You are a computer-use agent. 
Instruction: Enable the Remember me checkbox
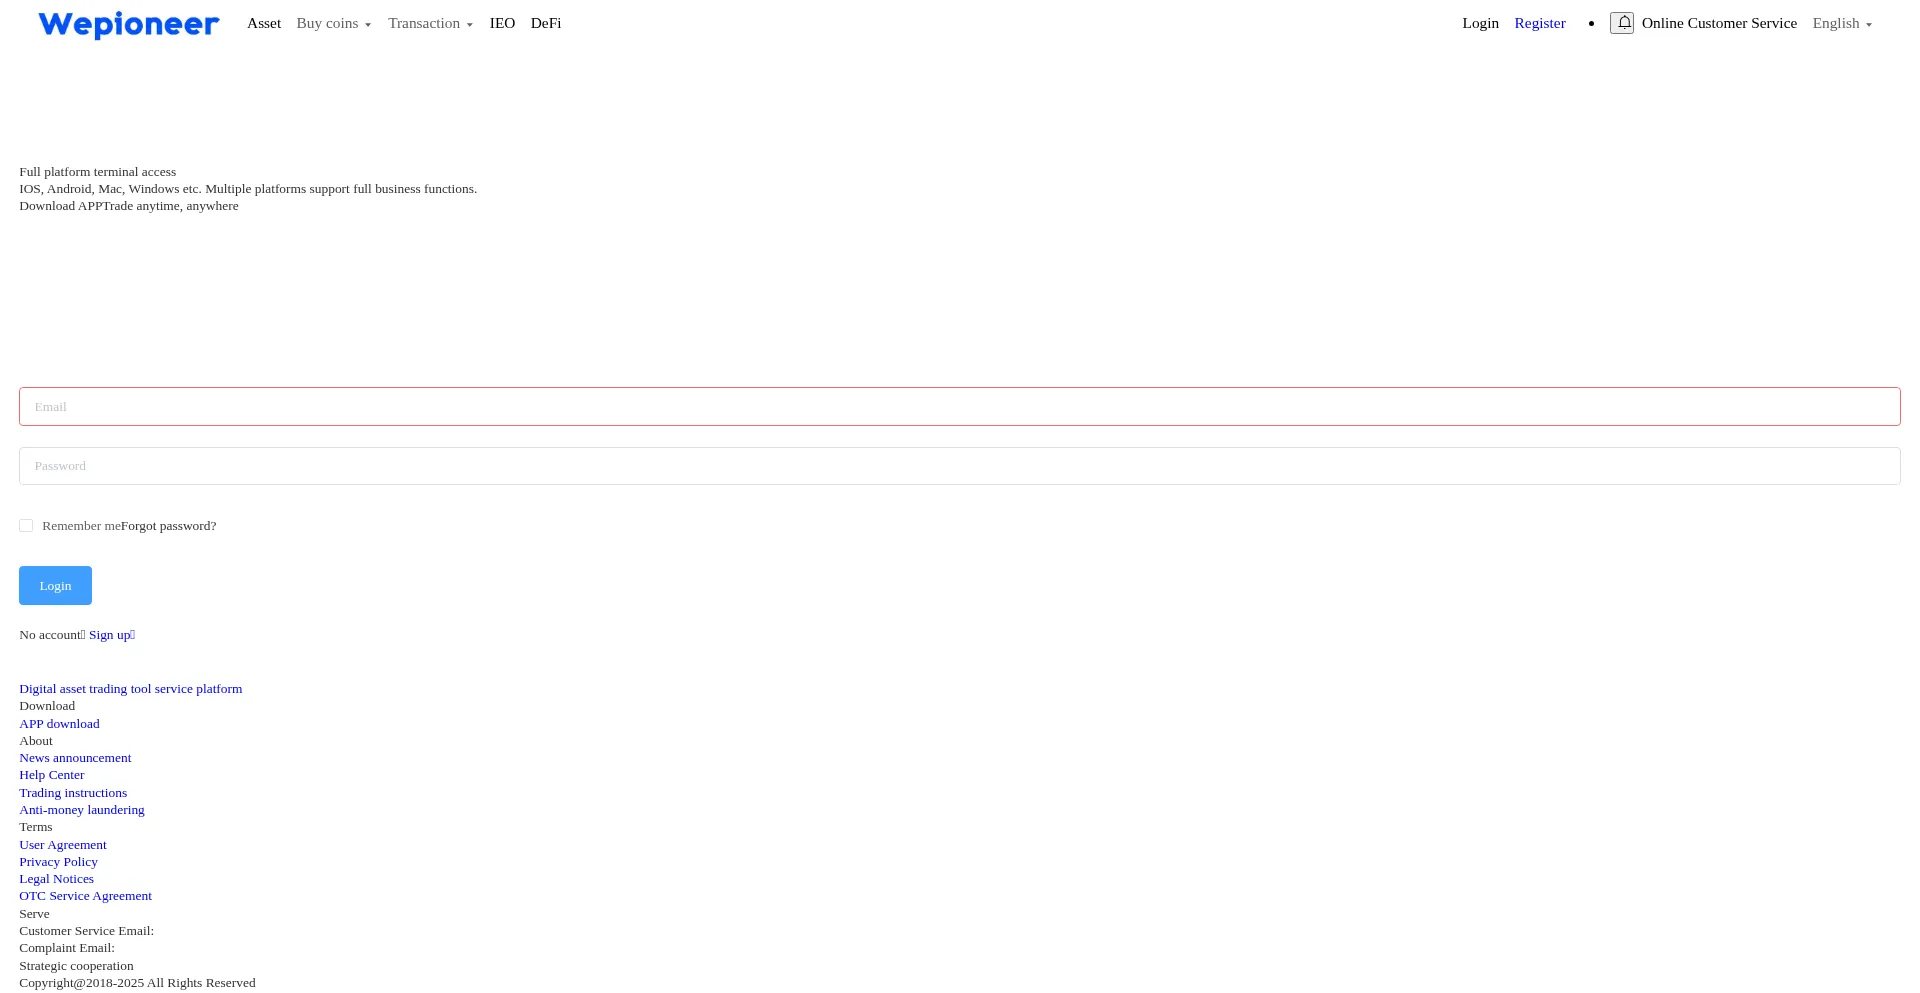[26, 526]
